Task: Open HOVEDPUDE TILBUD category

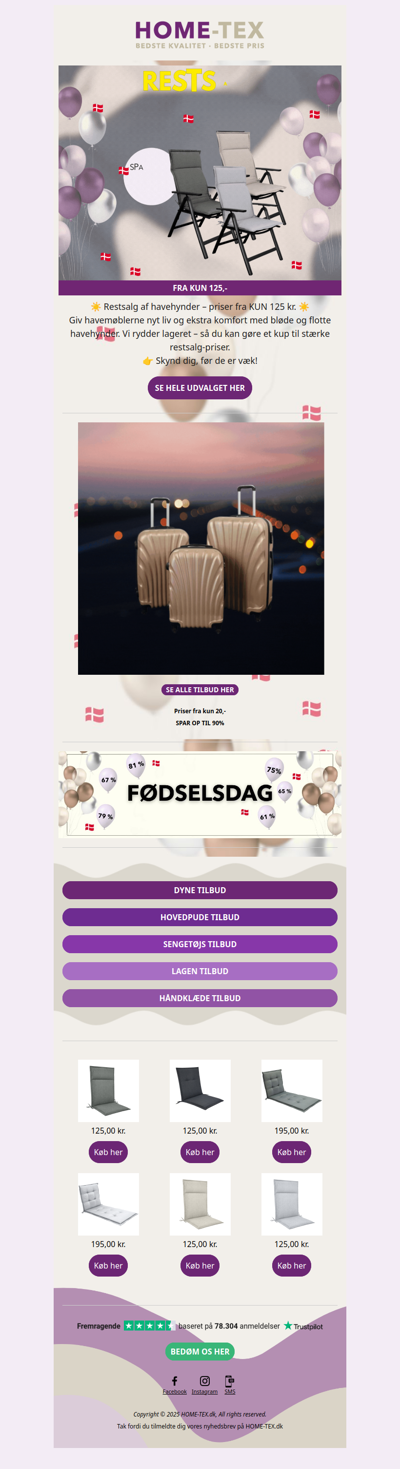Action: pos(200,917)
